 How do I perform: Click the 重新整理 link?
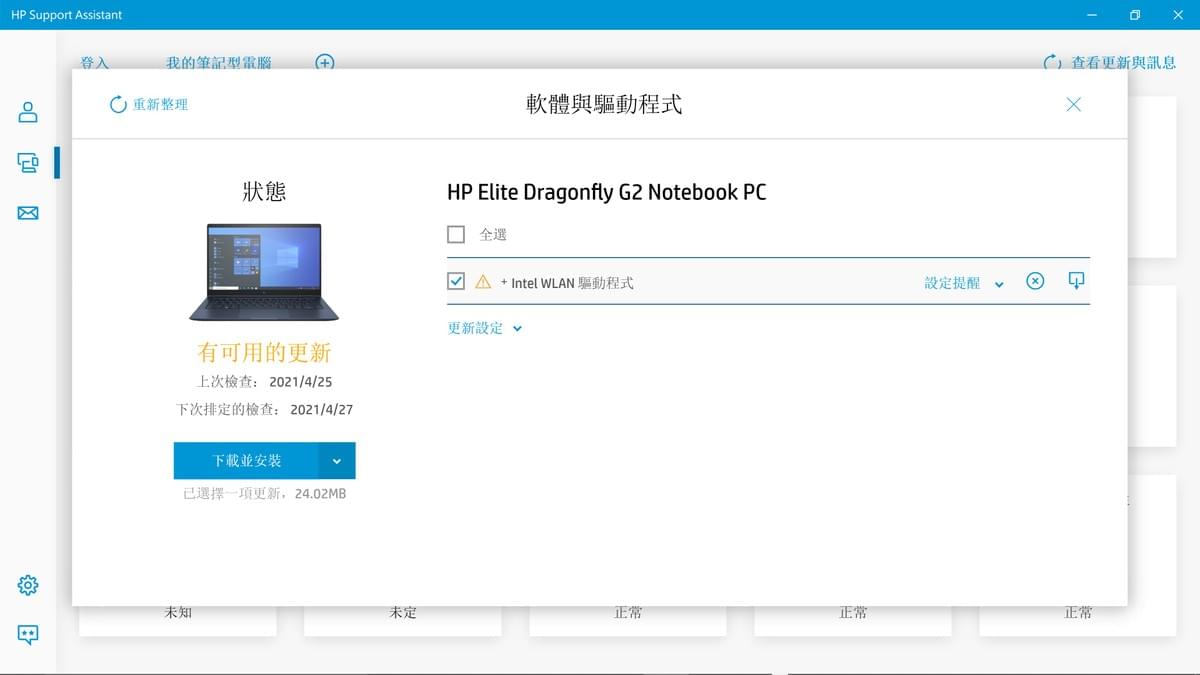pyautogui.click(x=160, y=104)
